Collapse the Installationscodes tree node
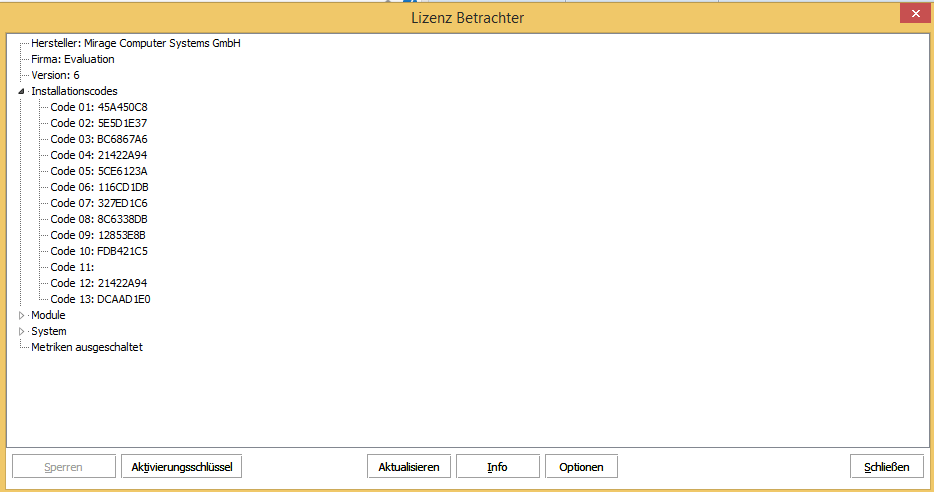 click(21, 91)
